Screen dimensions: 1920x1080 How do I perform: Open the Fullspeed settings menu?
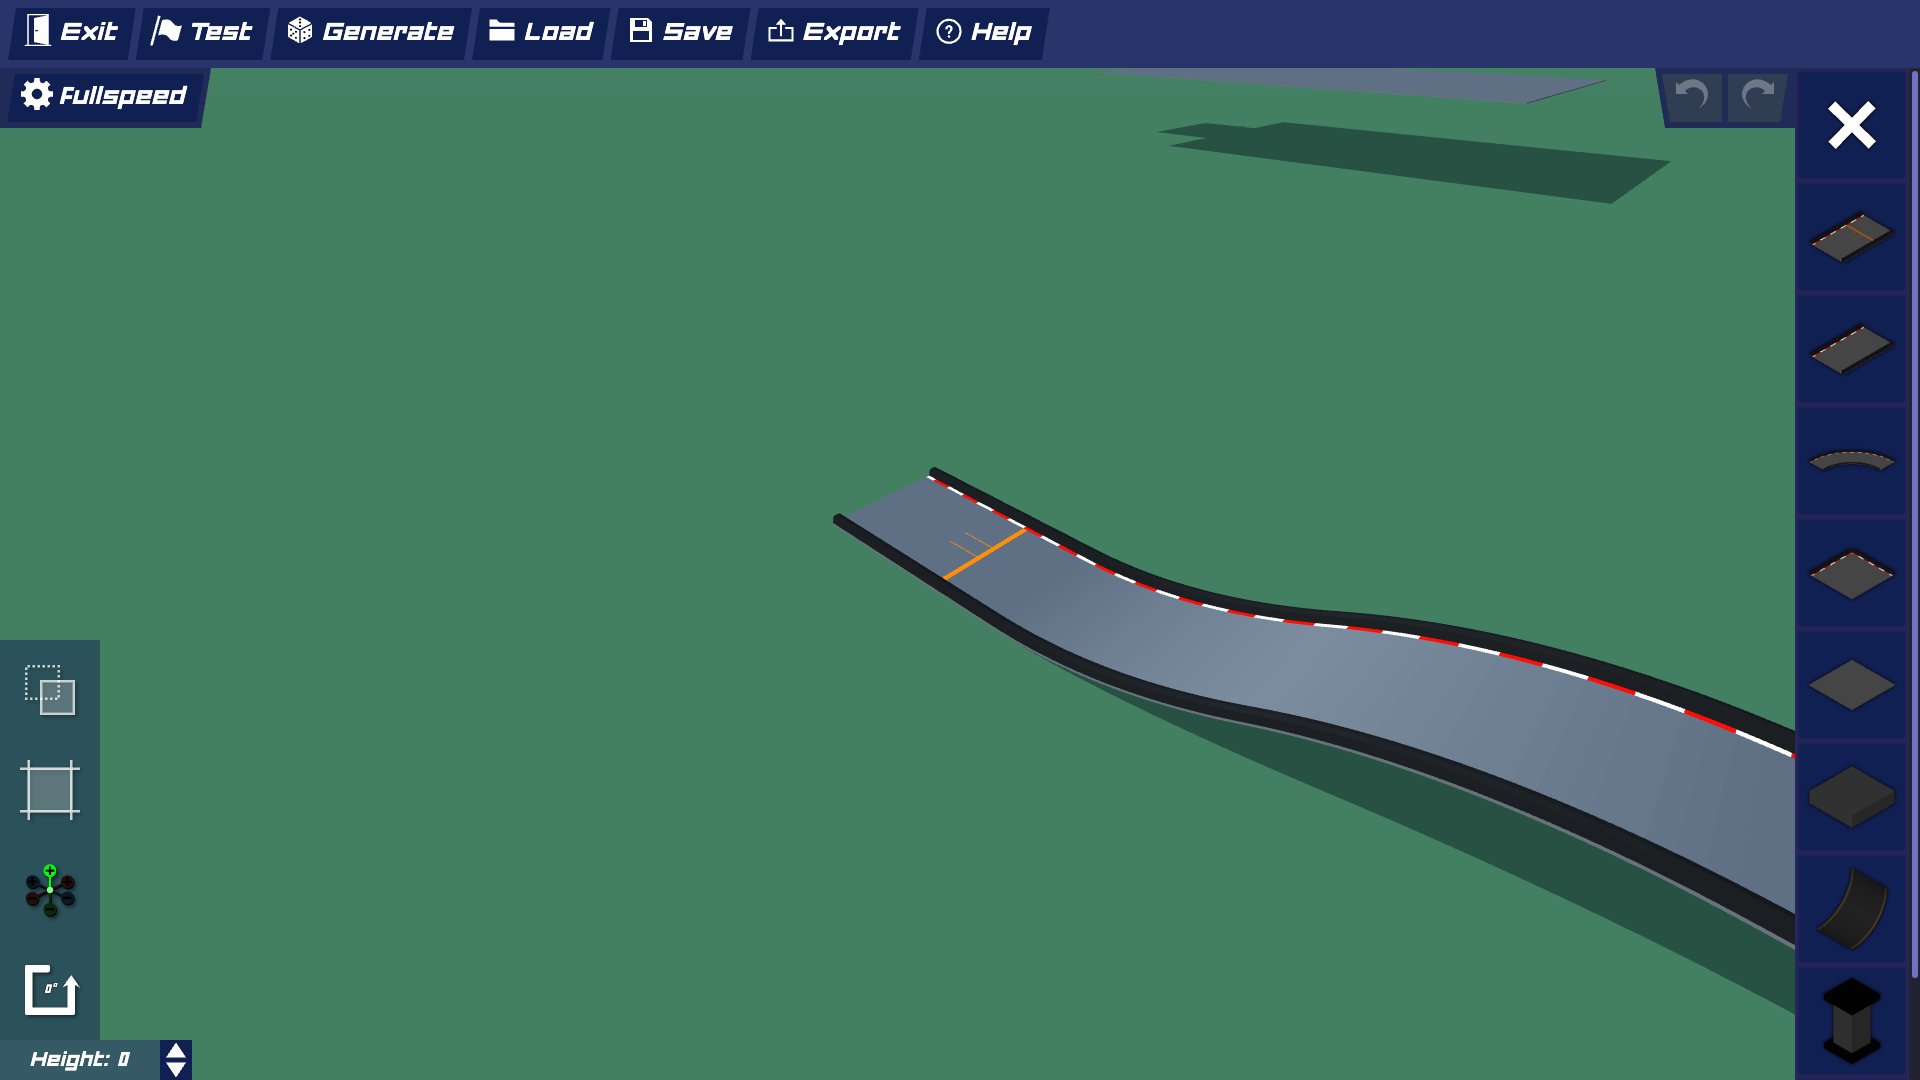pos(104,96)
